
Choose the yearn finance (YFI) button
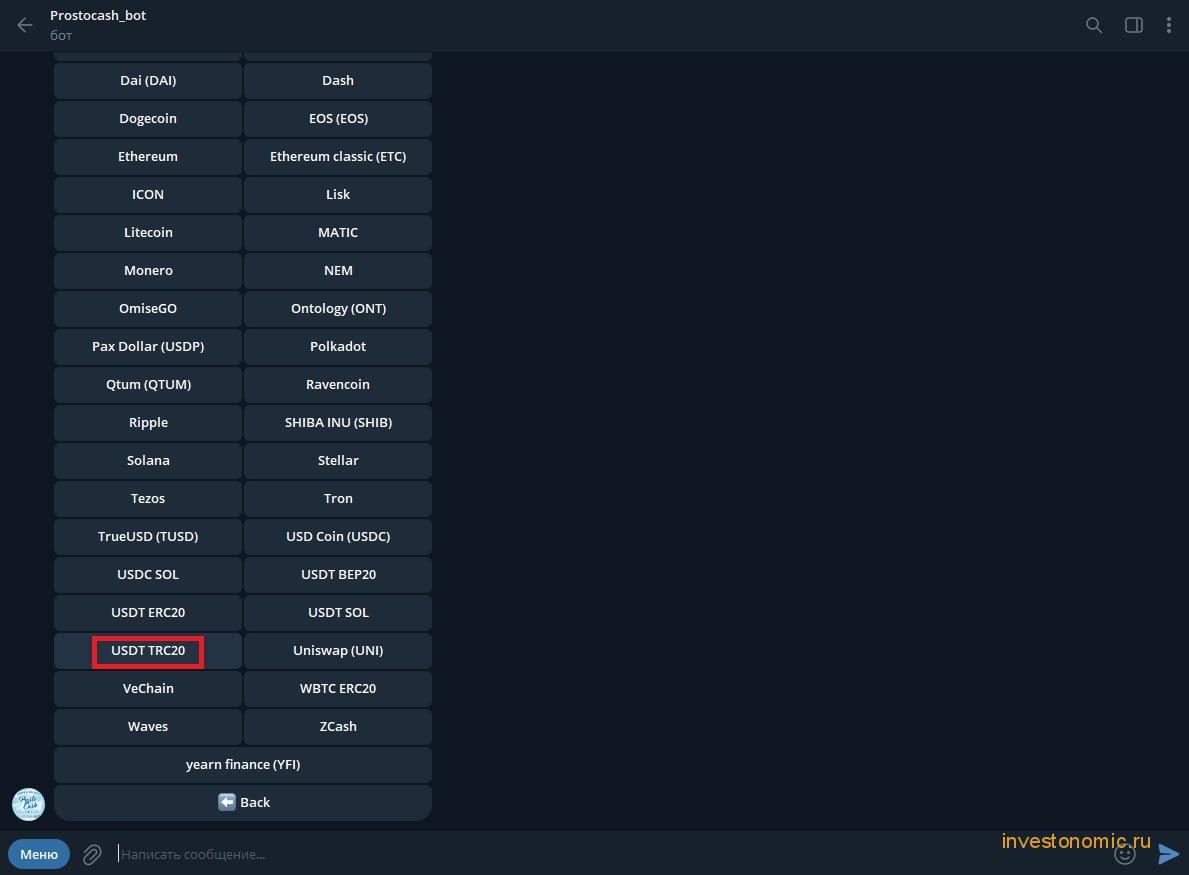point(243,764)
